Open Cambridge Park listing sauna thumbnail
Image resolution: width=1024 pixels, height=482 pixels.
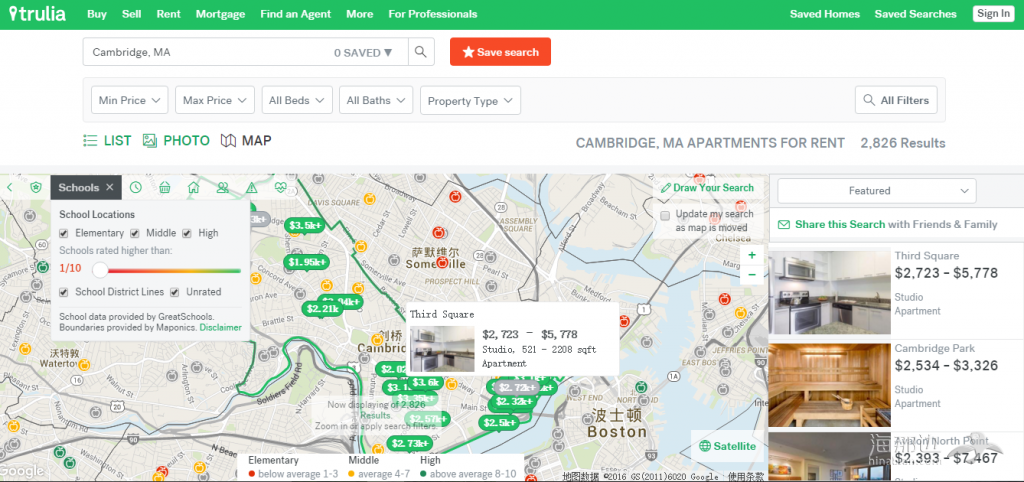pos(829,385)
